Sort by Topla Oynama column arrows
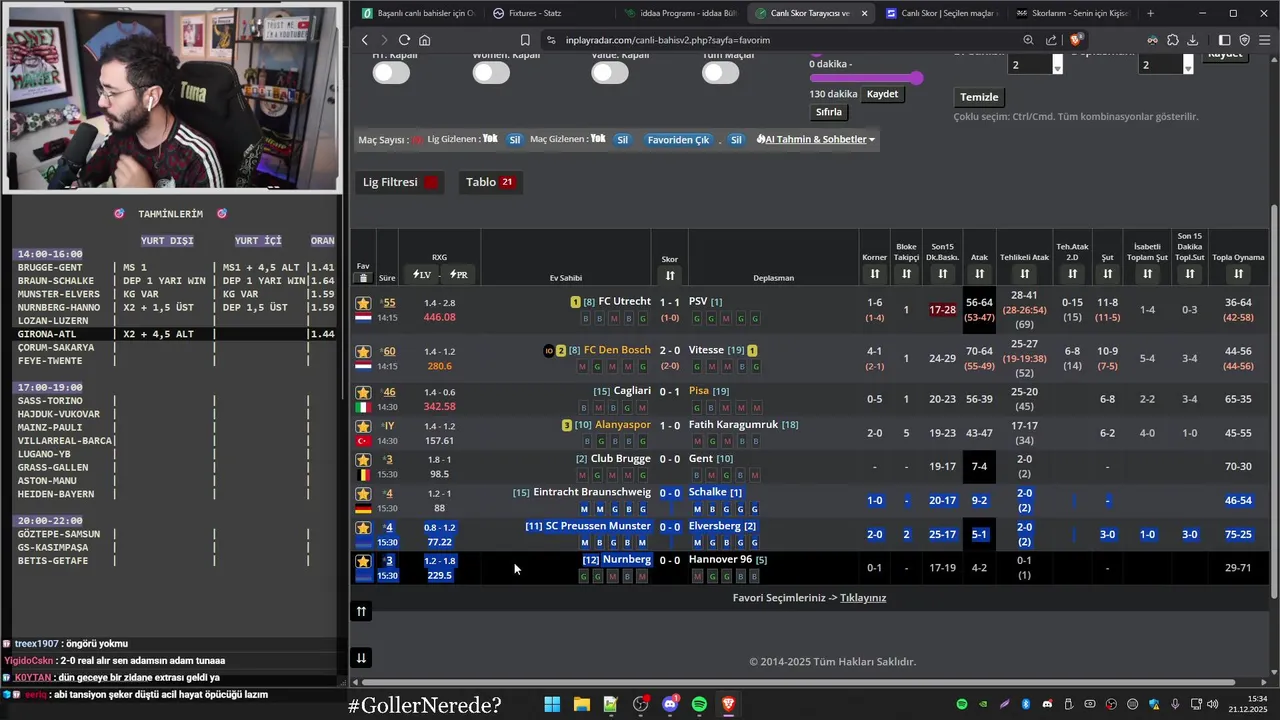The image size is (1280, 720). [1238, 274]
